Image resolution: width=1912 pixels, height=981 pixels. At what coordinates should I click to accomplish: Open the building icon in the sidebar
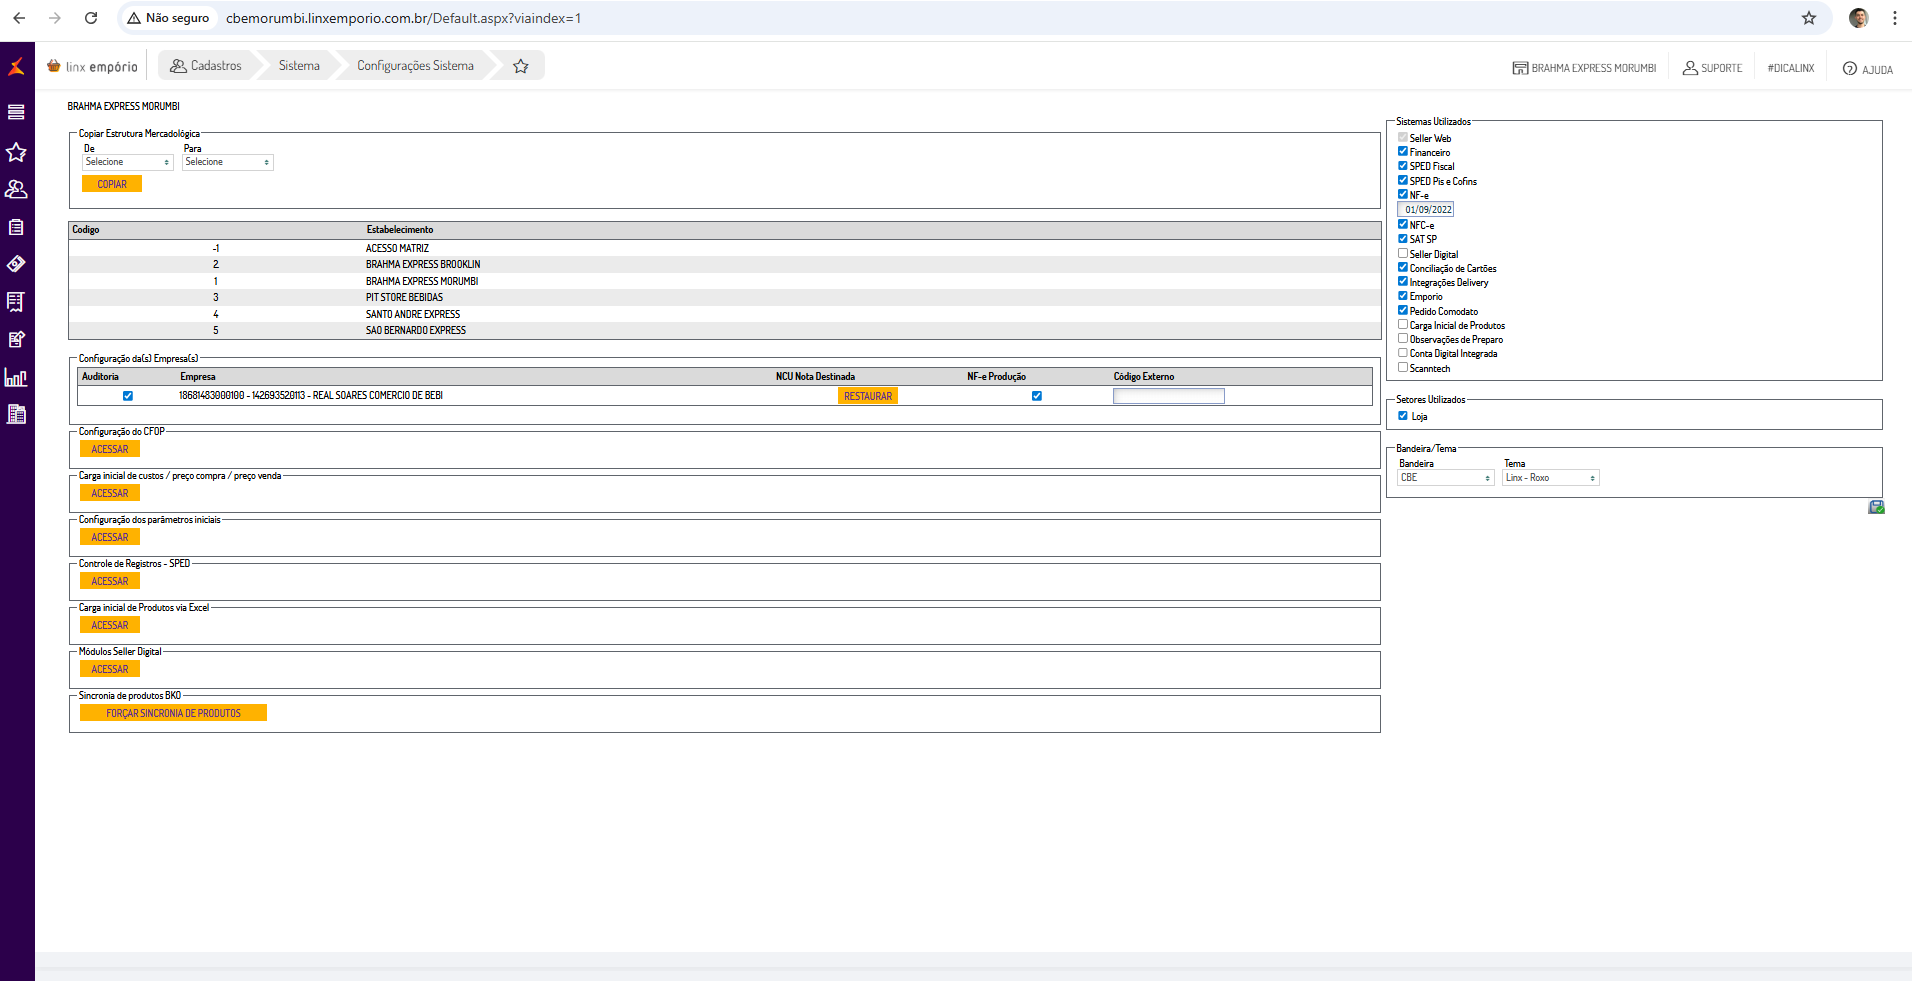[16, 414]
